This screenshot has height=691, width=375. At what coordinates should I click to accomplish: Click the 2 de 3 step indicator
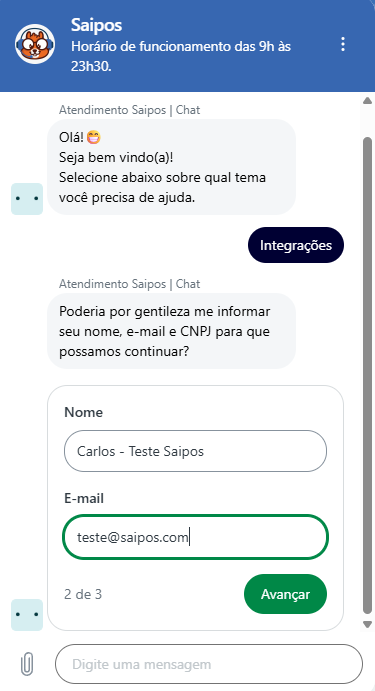tap(83, 594)
